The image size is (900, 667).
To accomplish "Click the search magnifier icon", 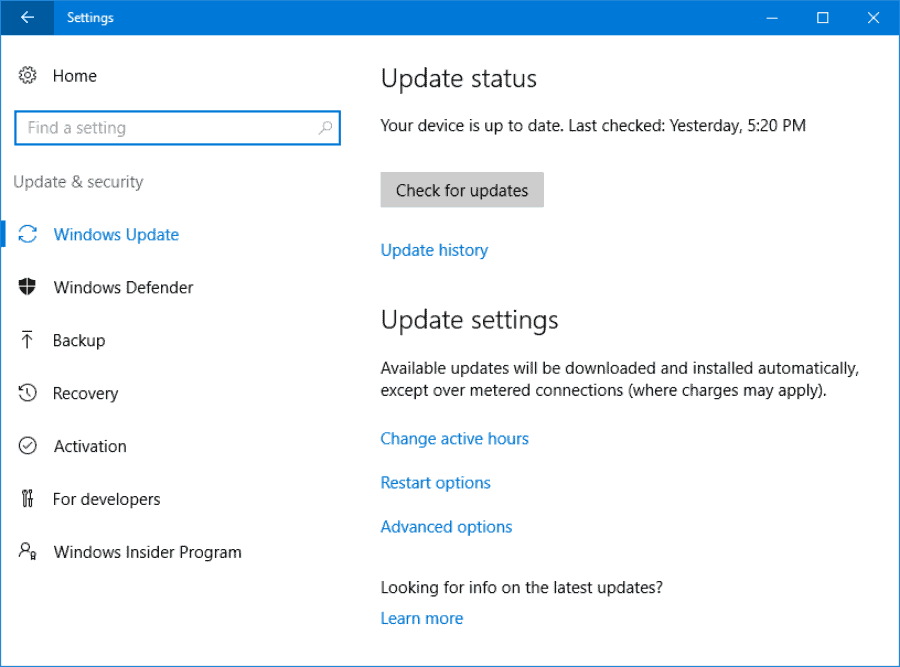I will (x=325, y=127).
